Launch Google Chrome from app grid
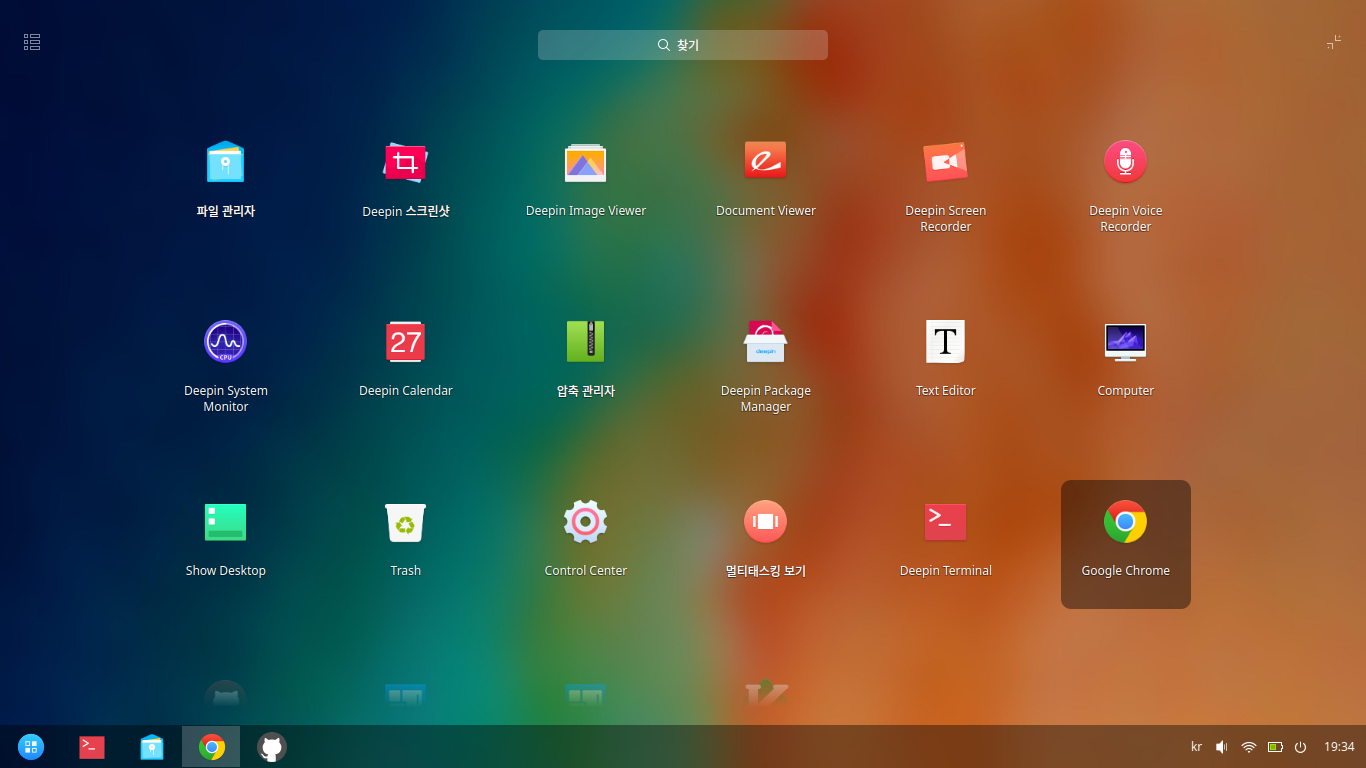This screenshot has width=1366, height=768. 1125,522
